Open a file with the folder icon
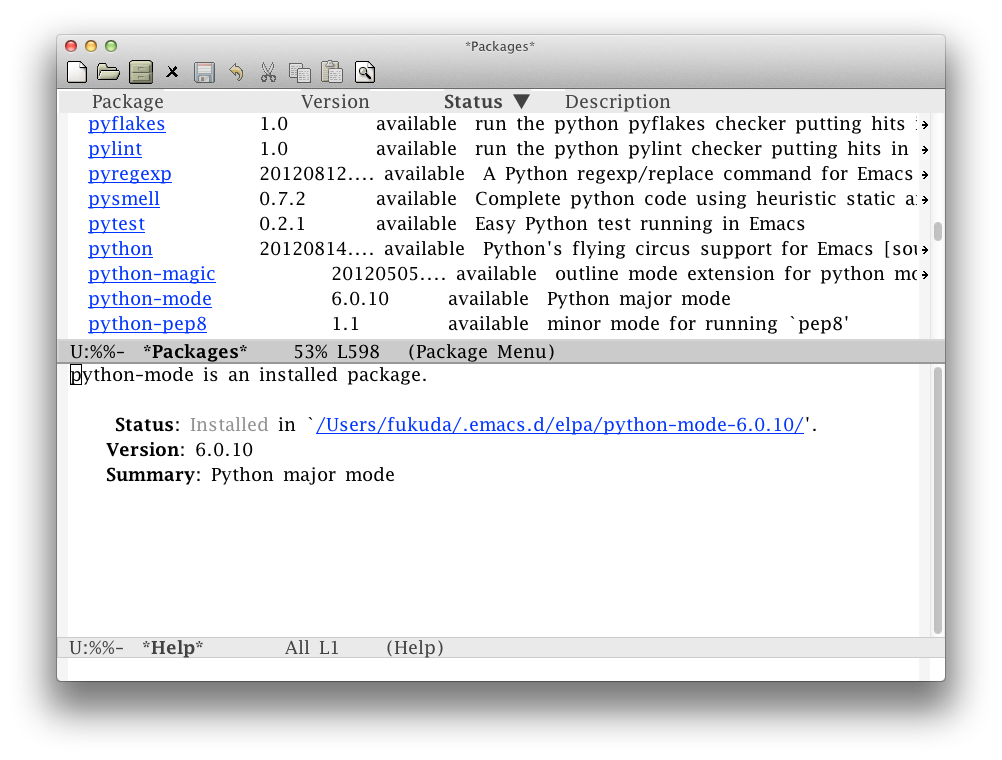The height and width of the screenshot is (760, 1002). coord(108,72)
